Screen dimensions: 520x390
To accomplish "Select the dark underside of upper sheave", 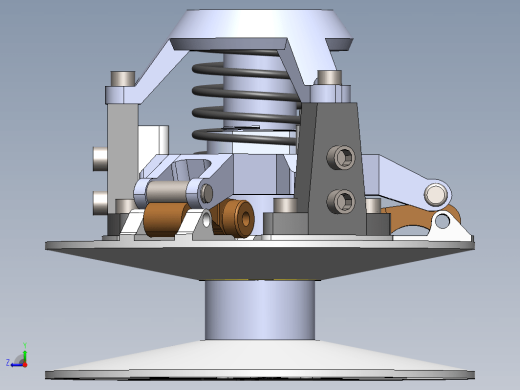I will pyautogui.click(x=260, y=263).
